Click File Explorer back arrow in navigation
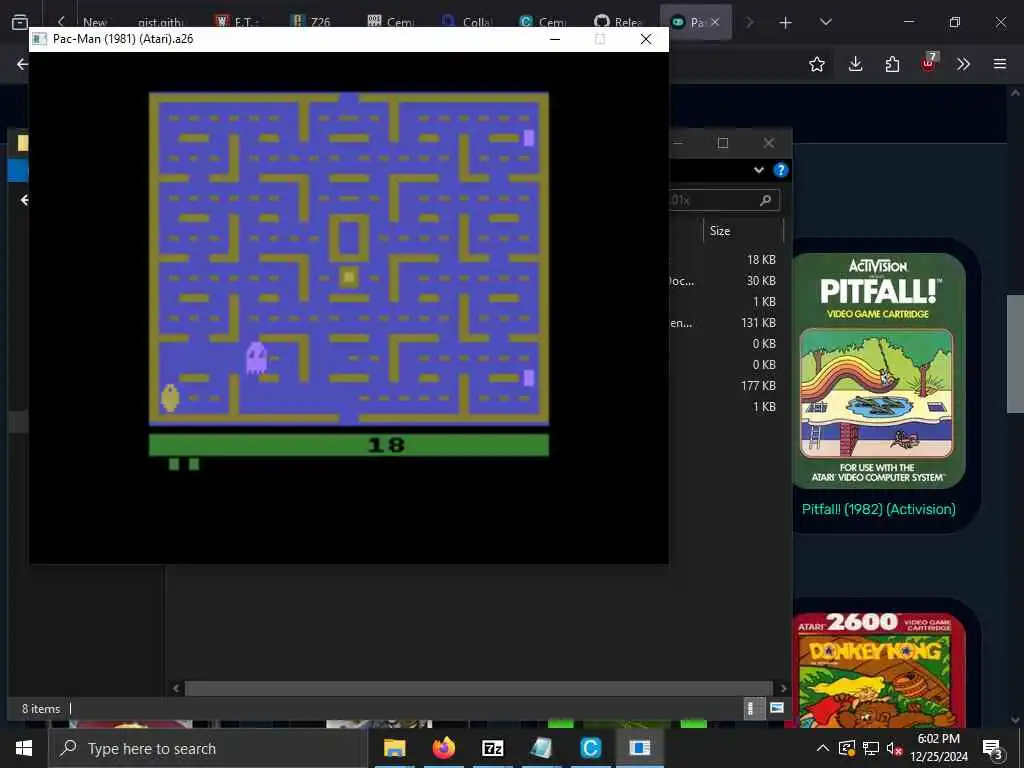The width and height of the screenshot is (1024, 768). [24, 200]
